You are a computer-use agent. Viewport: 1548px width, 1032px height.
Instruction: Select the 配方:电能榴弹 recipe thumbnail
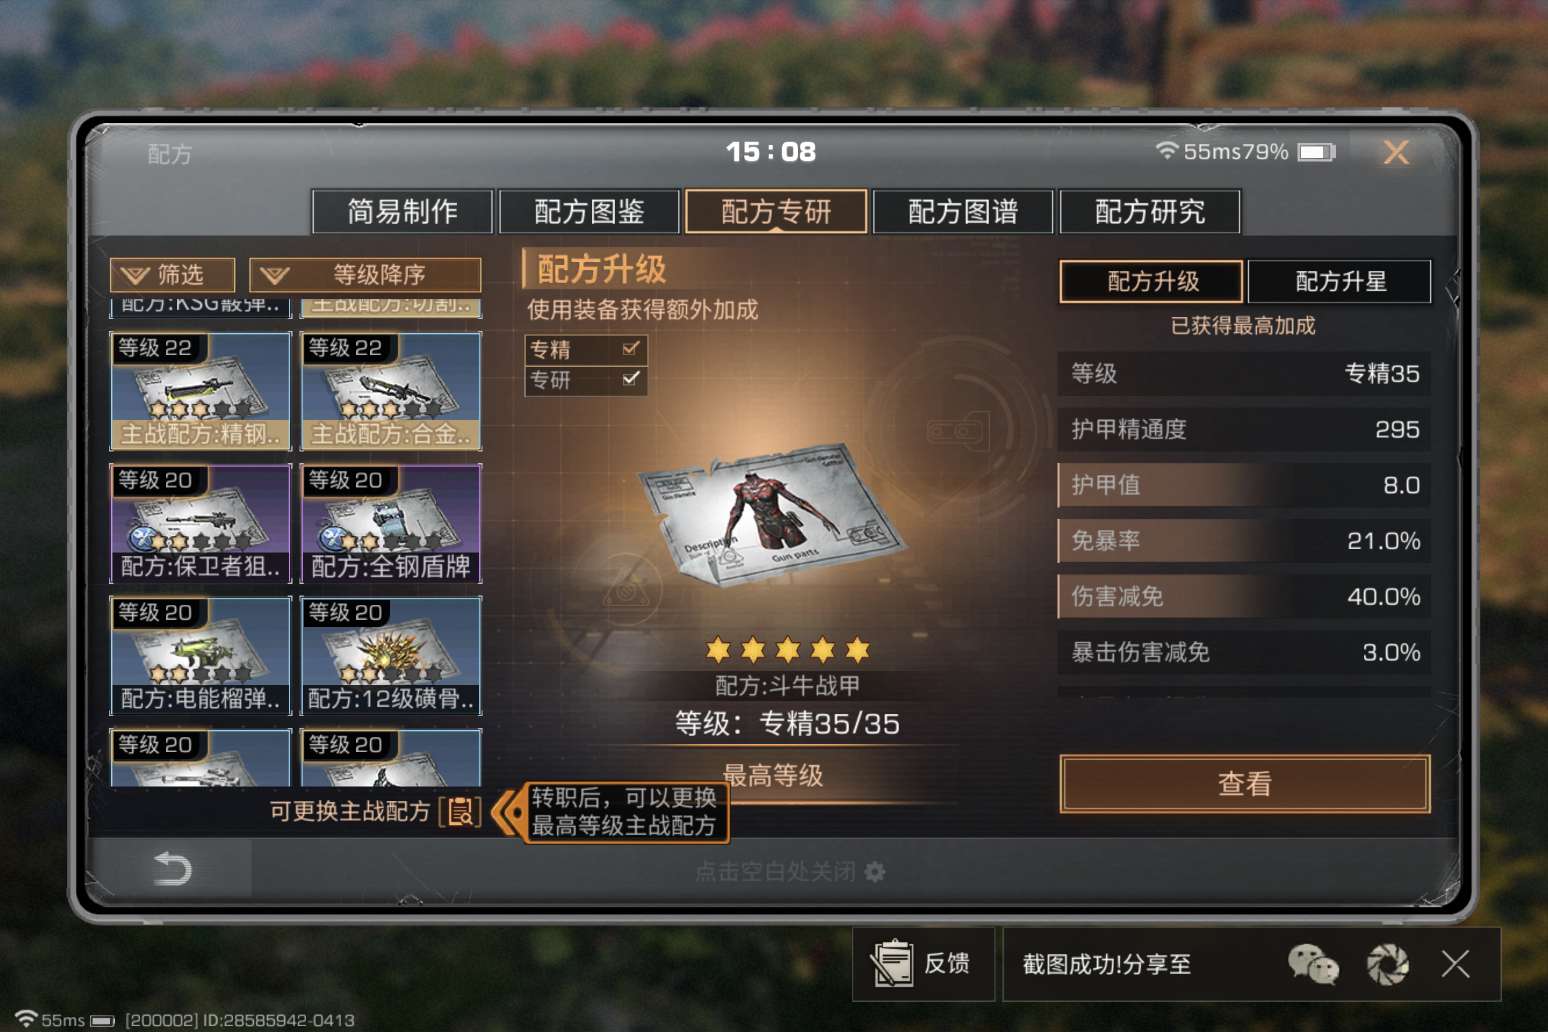[x=200, y=655]
